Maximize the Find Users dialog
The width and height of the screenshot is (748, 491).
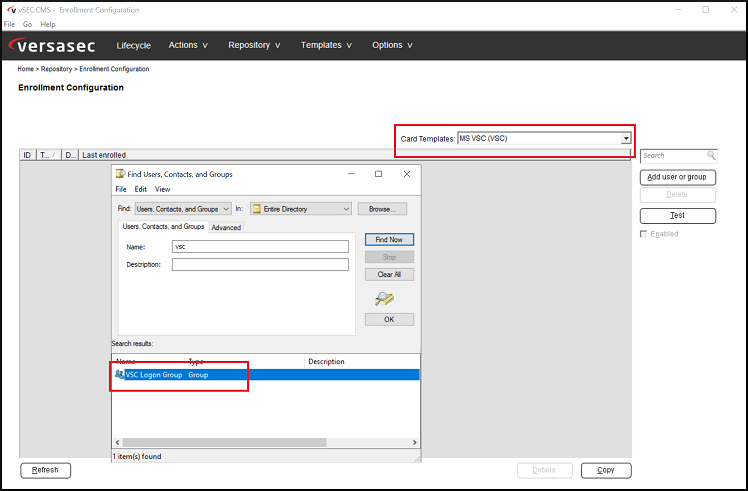coord(378,174)
